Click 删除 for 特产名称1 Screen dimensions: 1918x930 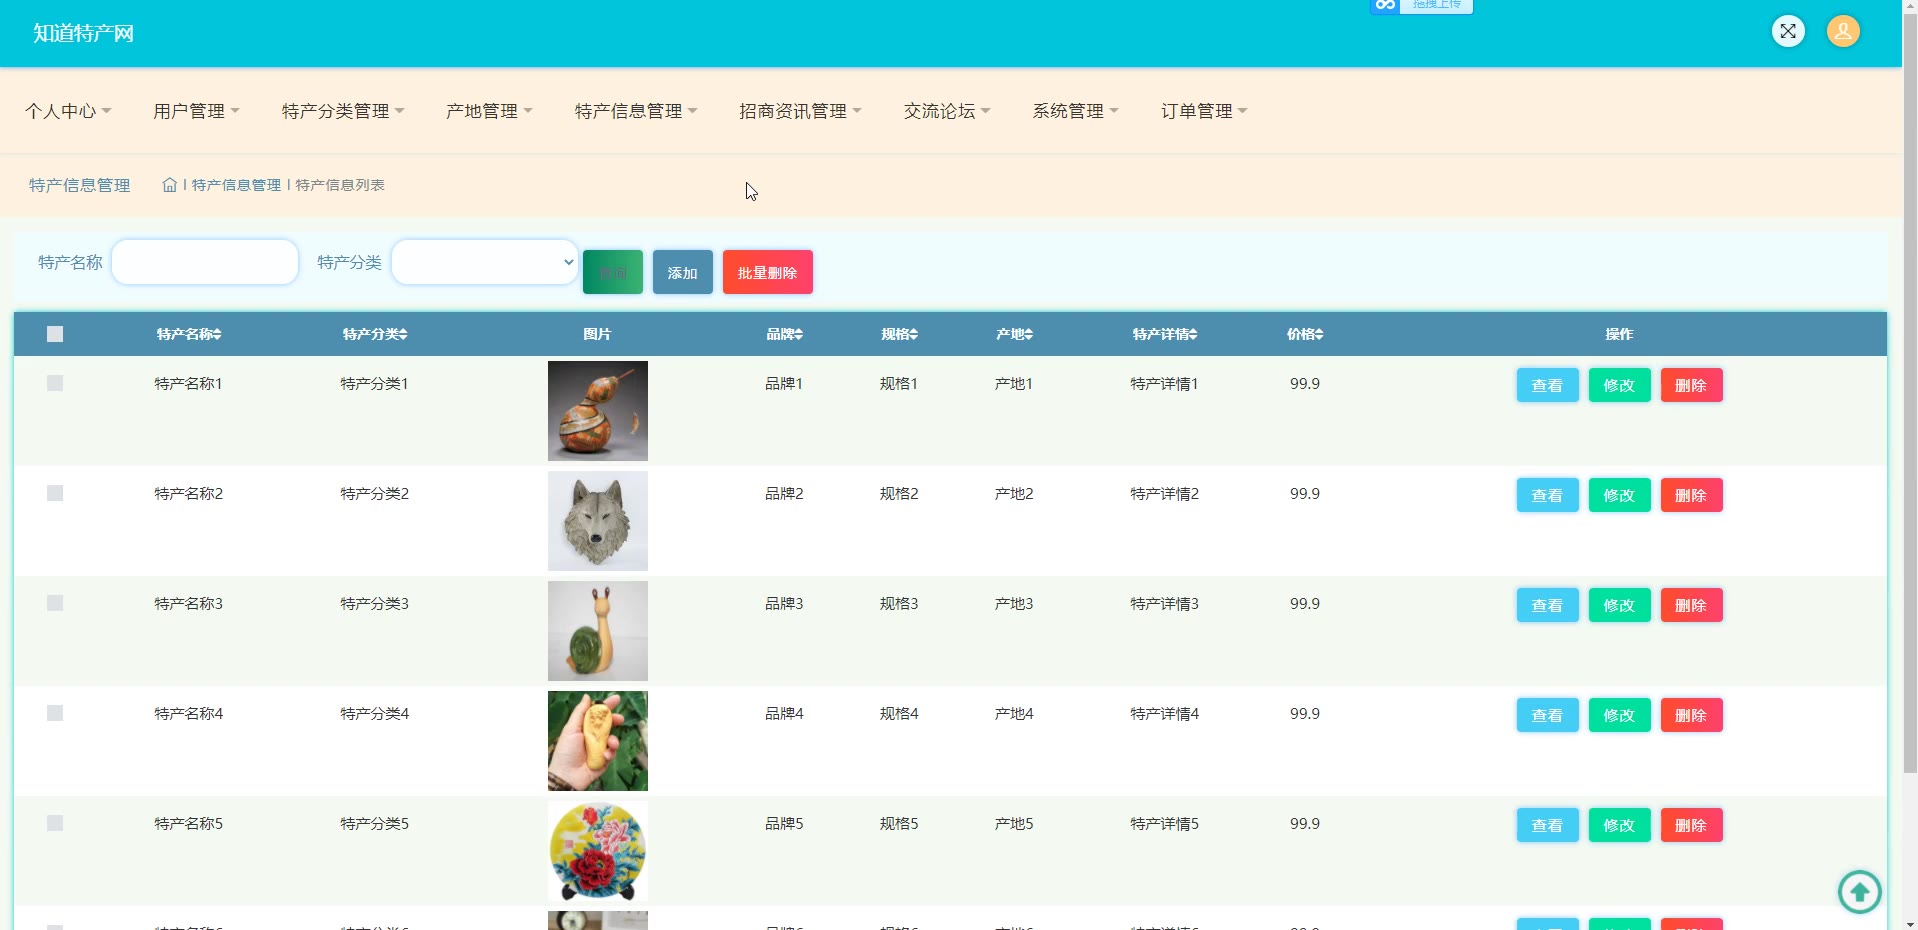(x=1691, y=385)
